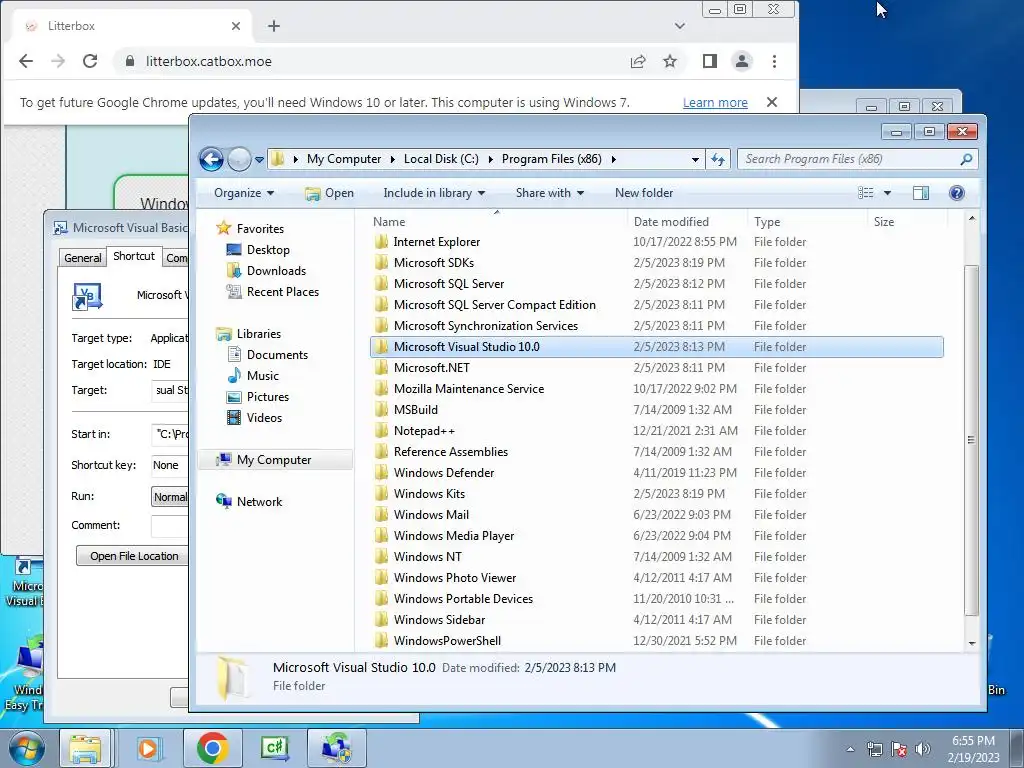Click Open File Location button
The height and width of the screenshot is (768, 1024).
click(x=134, y=556)
